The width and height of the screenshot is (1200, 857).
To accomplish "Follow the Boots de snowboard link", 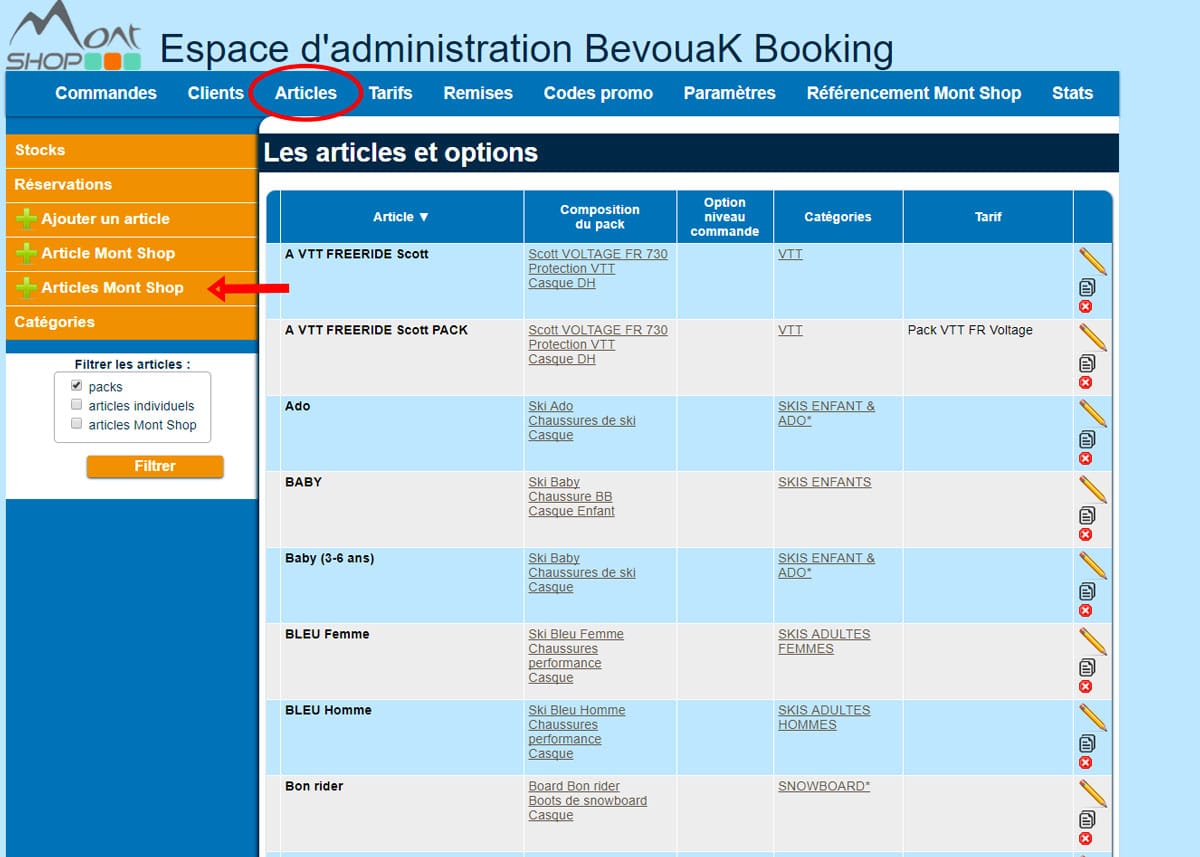I will (587, 801).
